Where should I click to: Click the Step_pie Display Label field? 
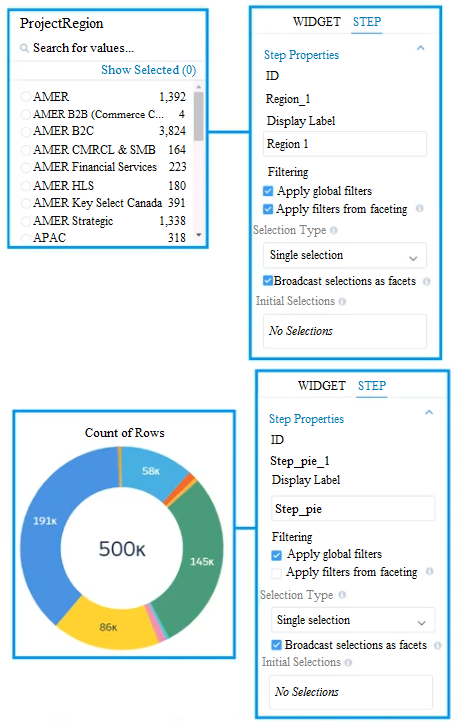(x=353, y=509)
